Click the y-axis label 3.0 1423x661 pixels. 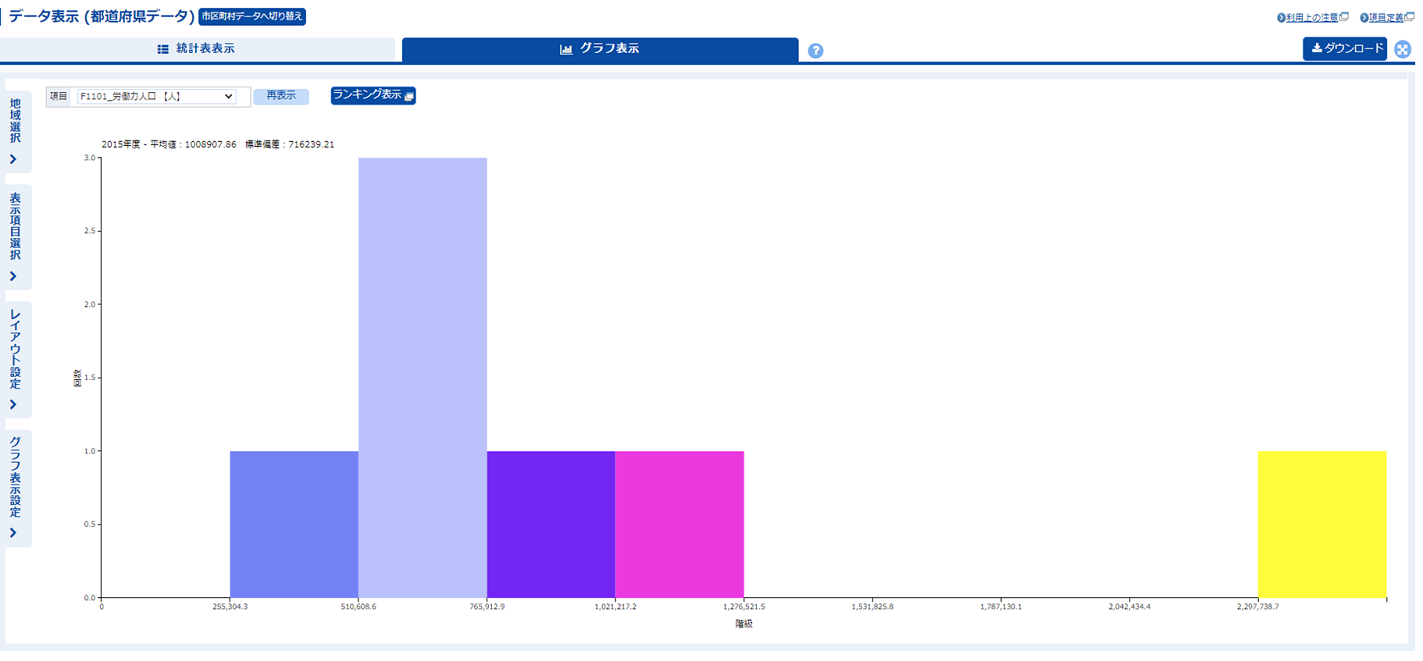coord(90,158)
